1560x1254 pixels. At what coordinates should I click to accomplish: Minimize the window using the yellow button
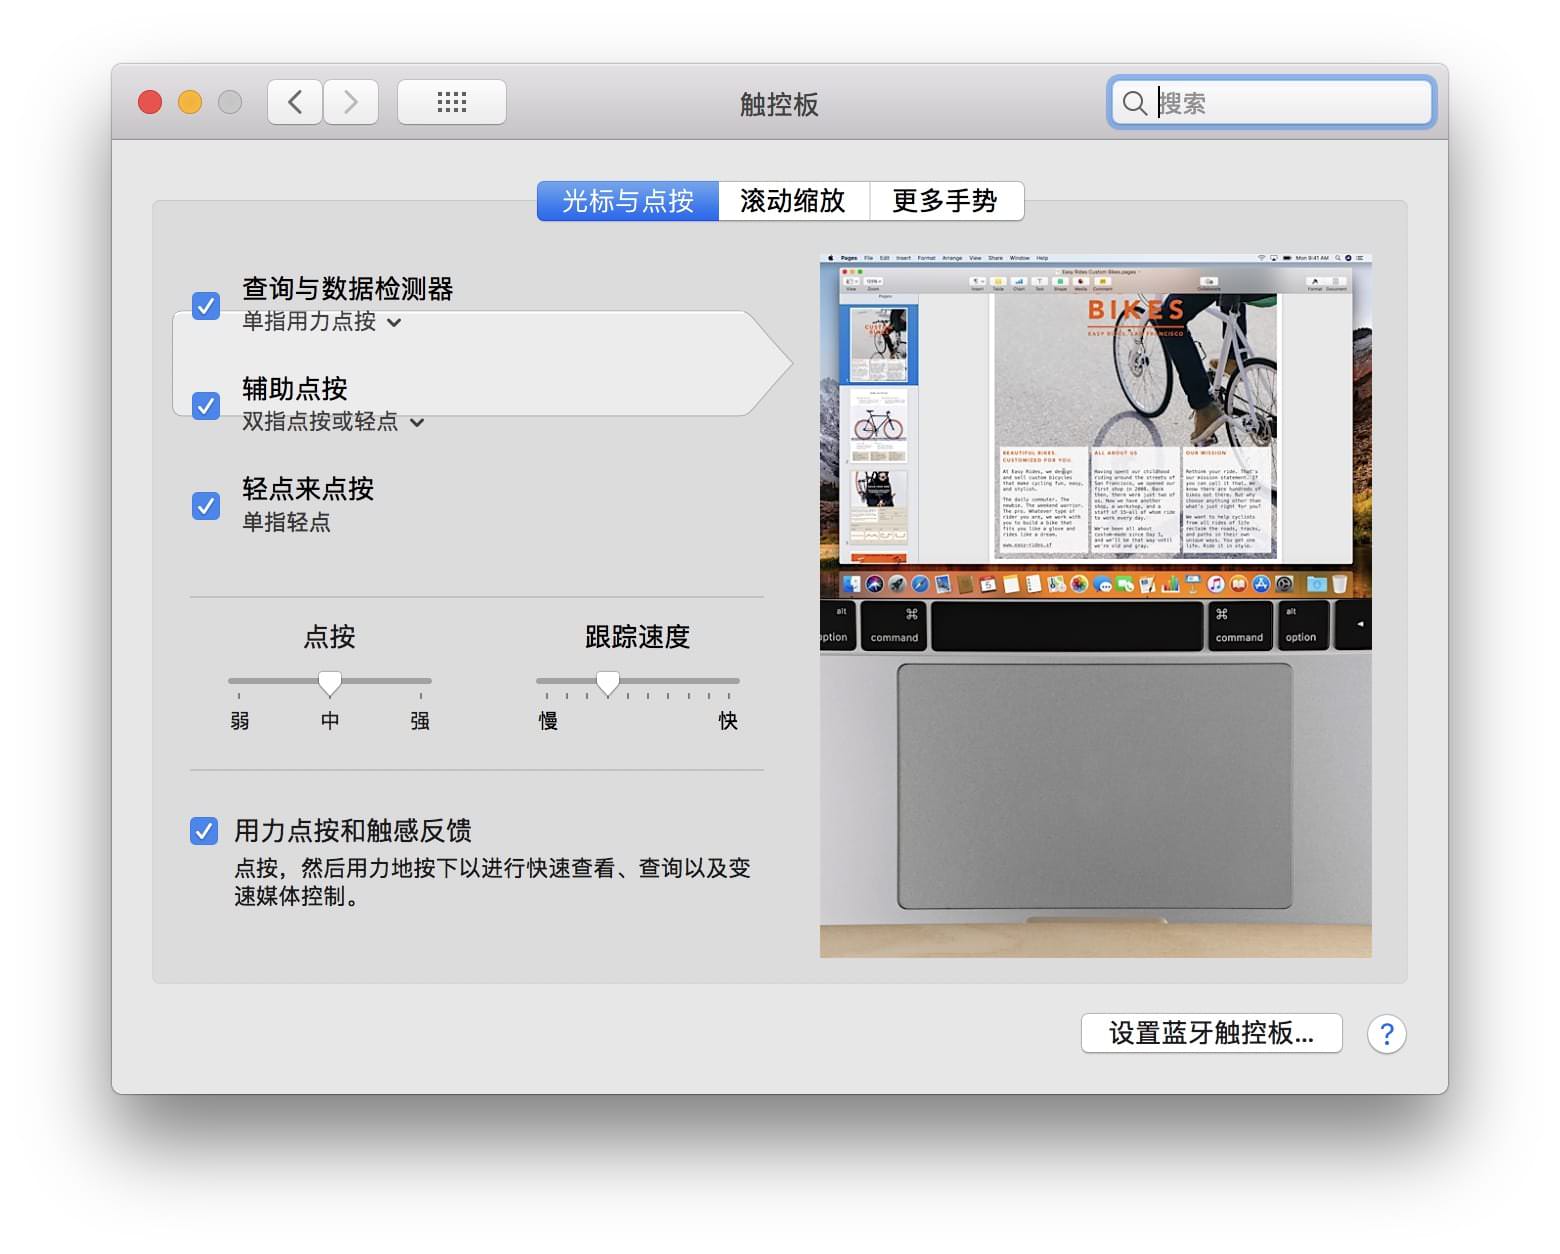pos(190,102)
